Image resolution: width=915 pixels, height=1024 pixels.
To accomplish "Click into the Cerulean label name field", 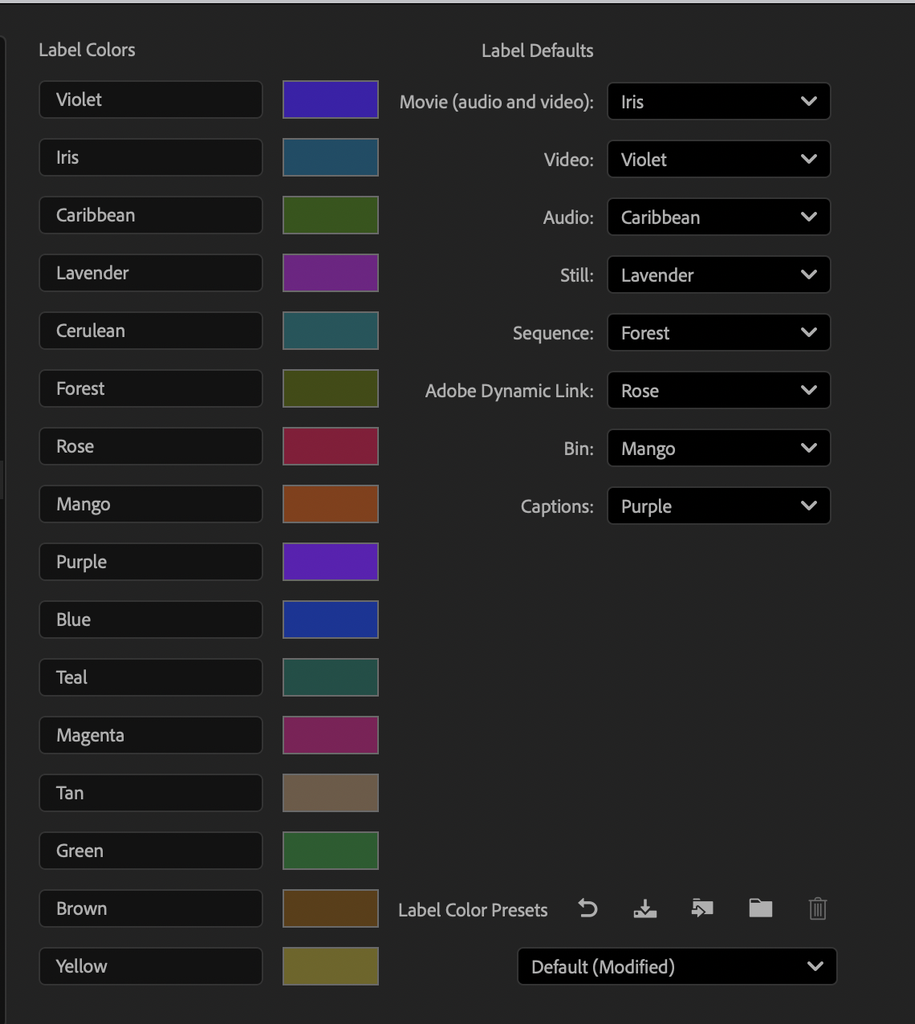I will (151, 330).
